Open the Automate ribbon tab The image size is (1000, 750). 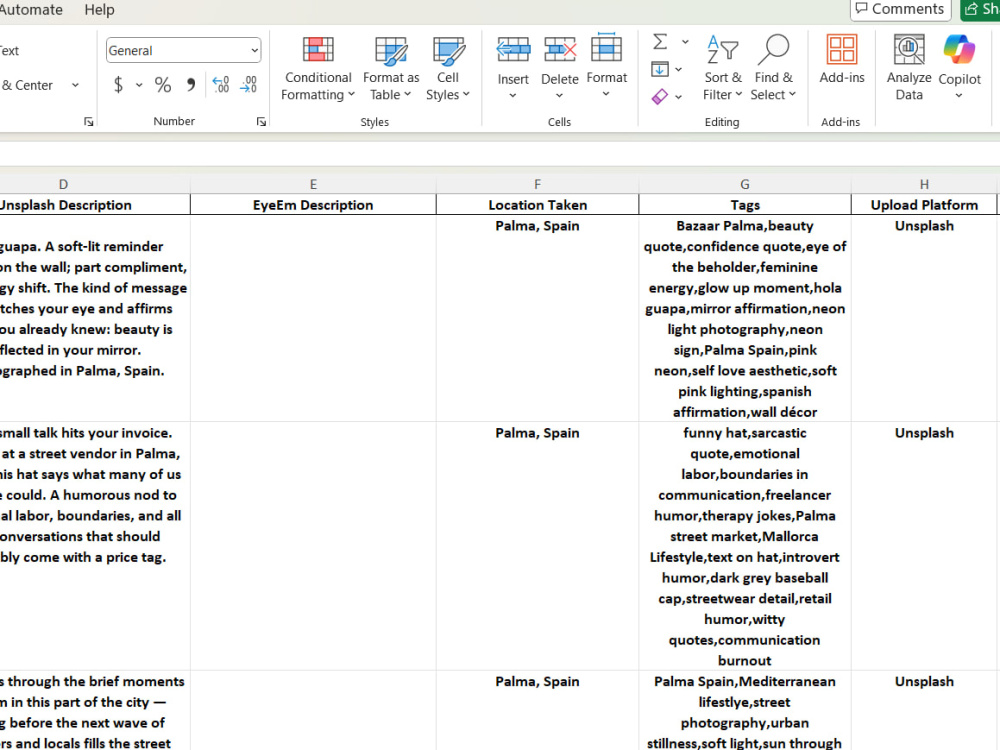(30, 10)
